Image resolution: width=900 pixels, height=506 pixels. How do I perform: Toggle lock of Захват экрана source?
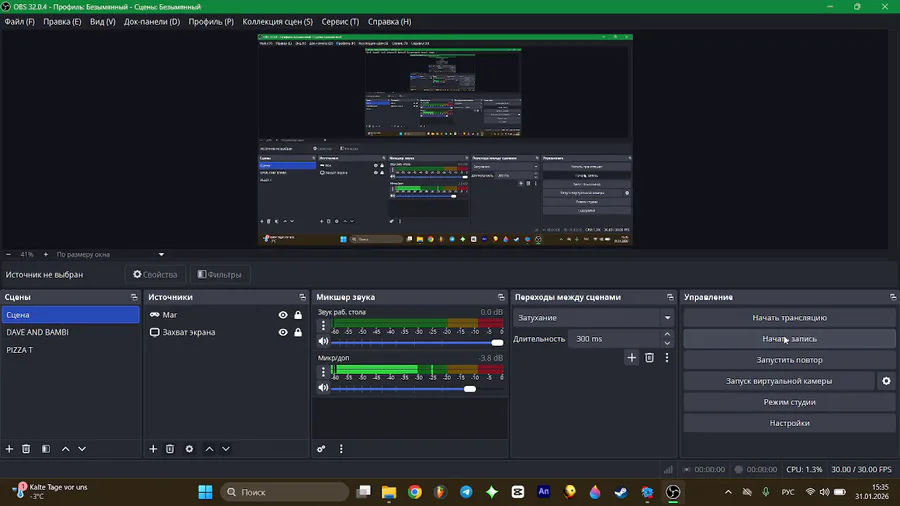298,332
